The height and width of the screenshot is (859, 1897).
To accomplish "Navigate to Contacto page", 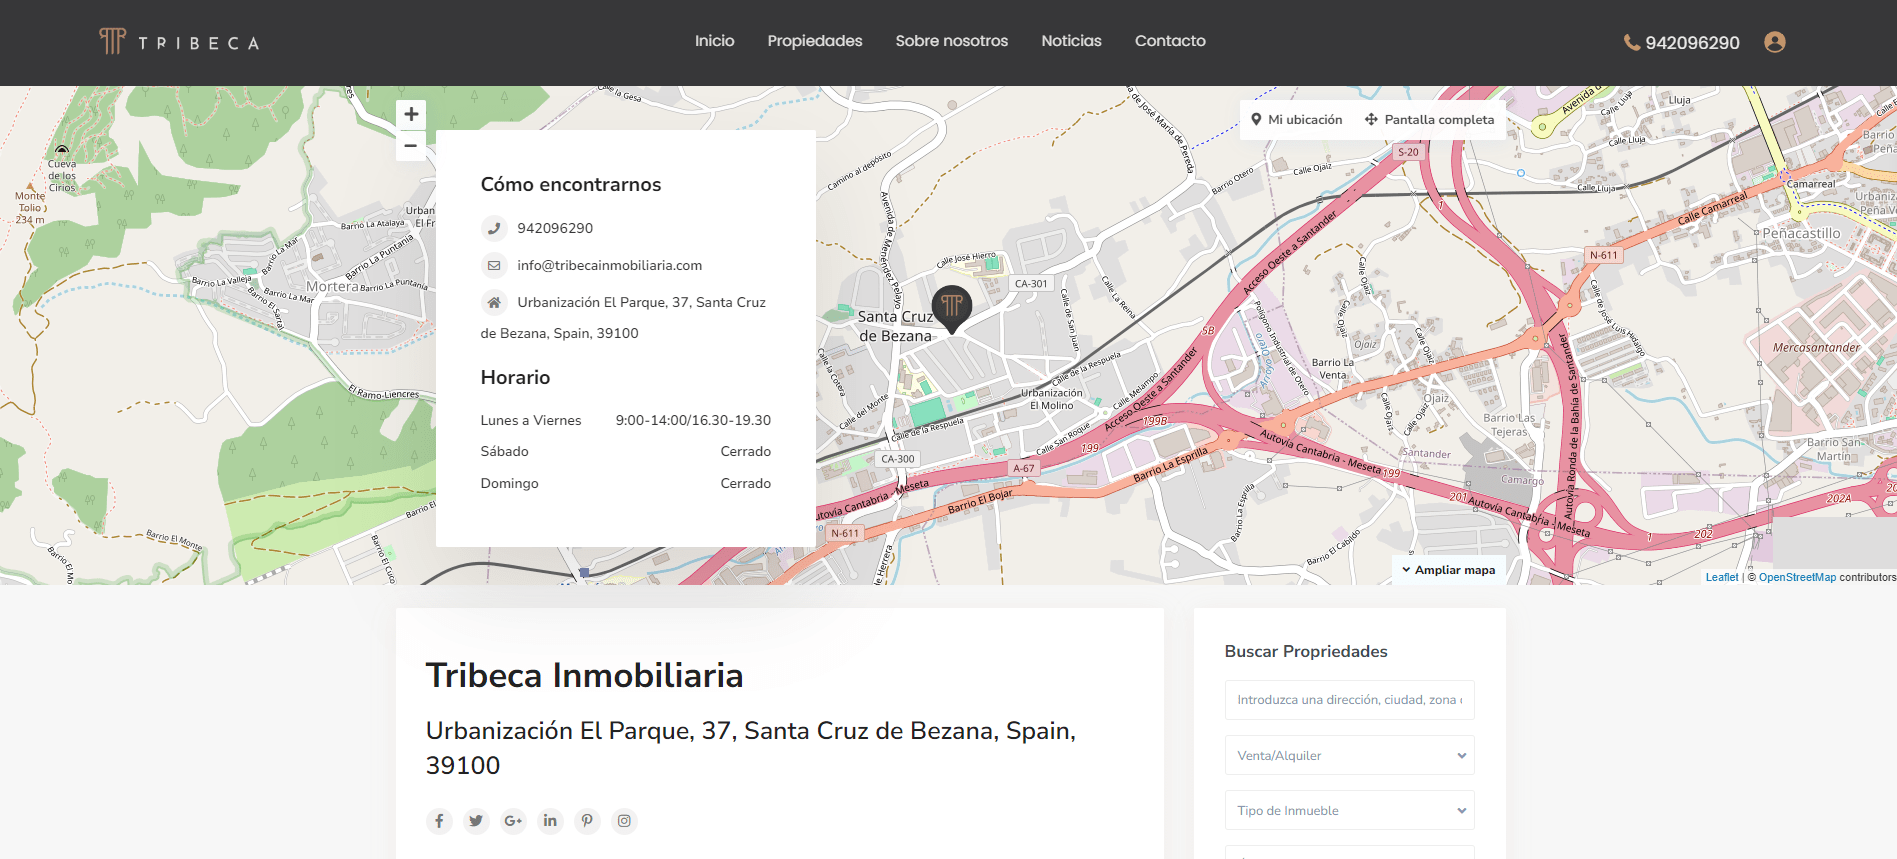I will point(1170,41).
